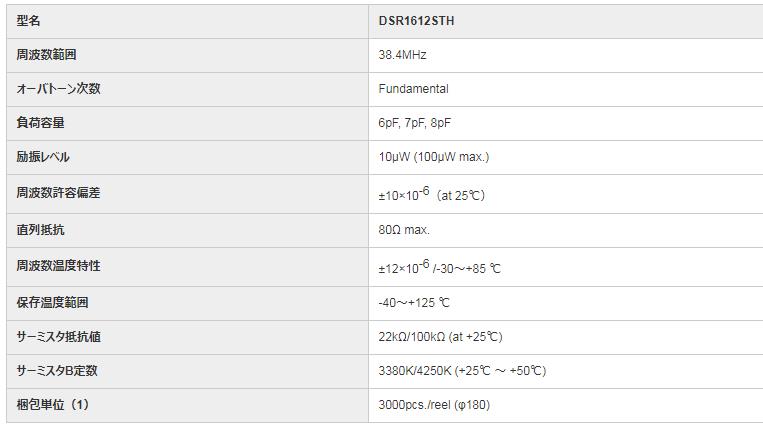Click the Fundamental overtone value
The height and width of the screenshot is (424, 763).
(413, 89)
